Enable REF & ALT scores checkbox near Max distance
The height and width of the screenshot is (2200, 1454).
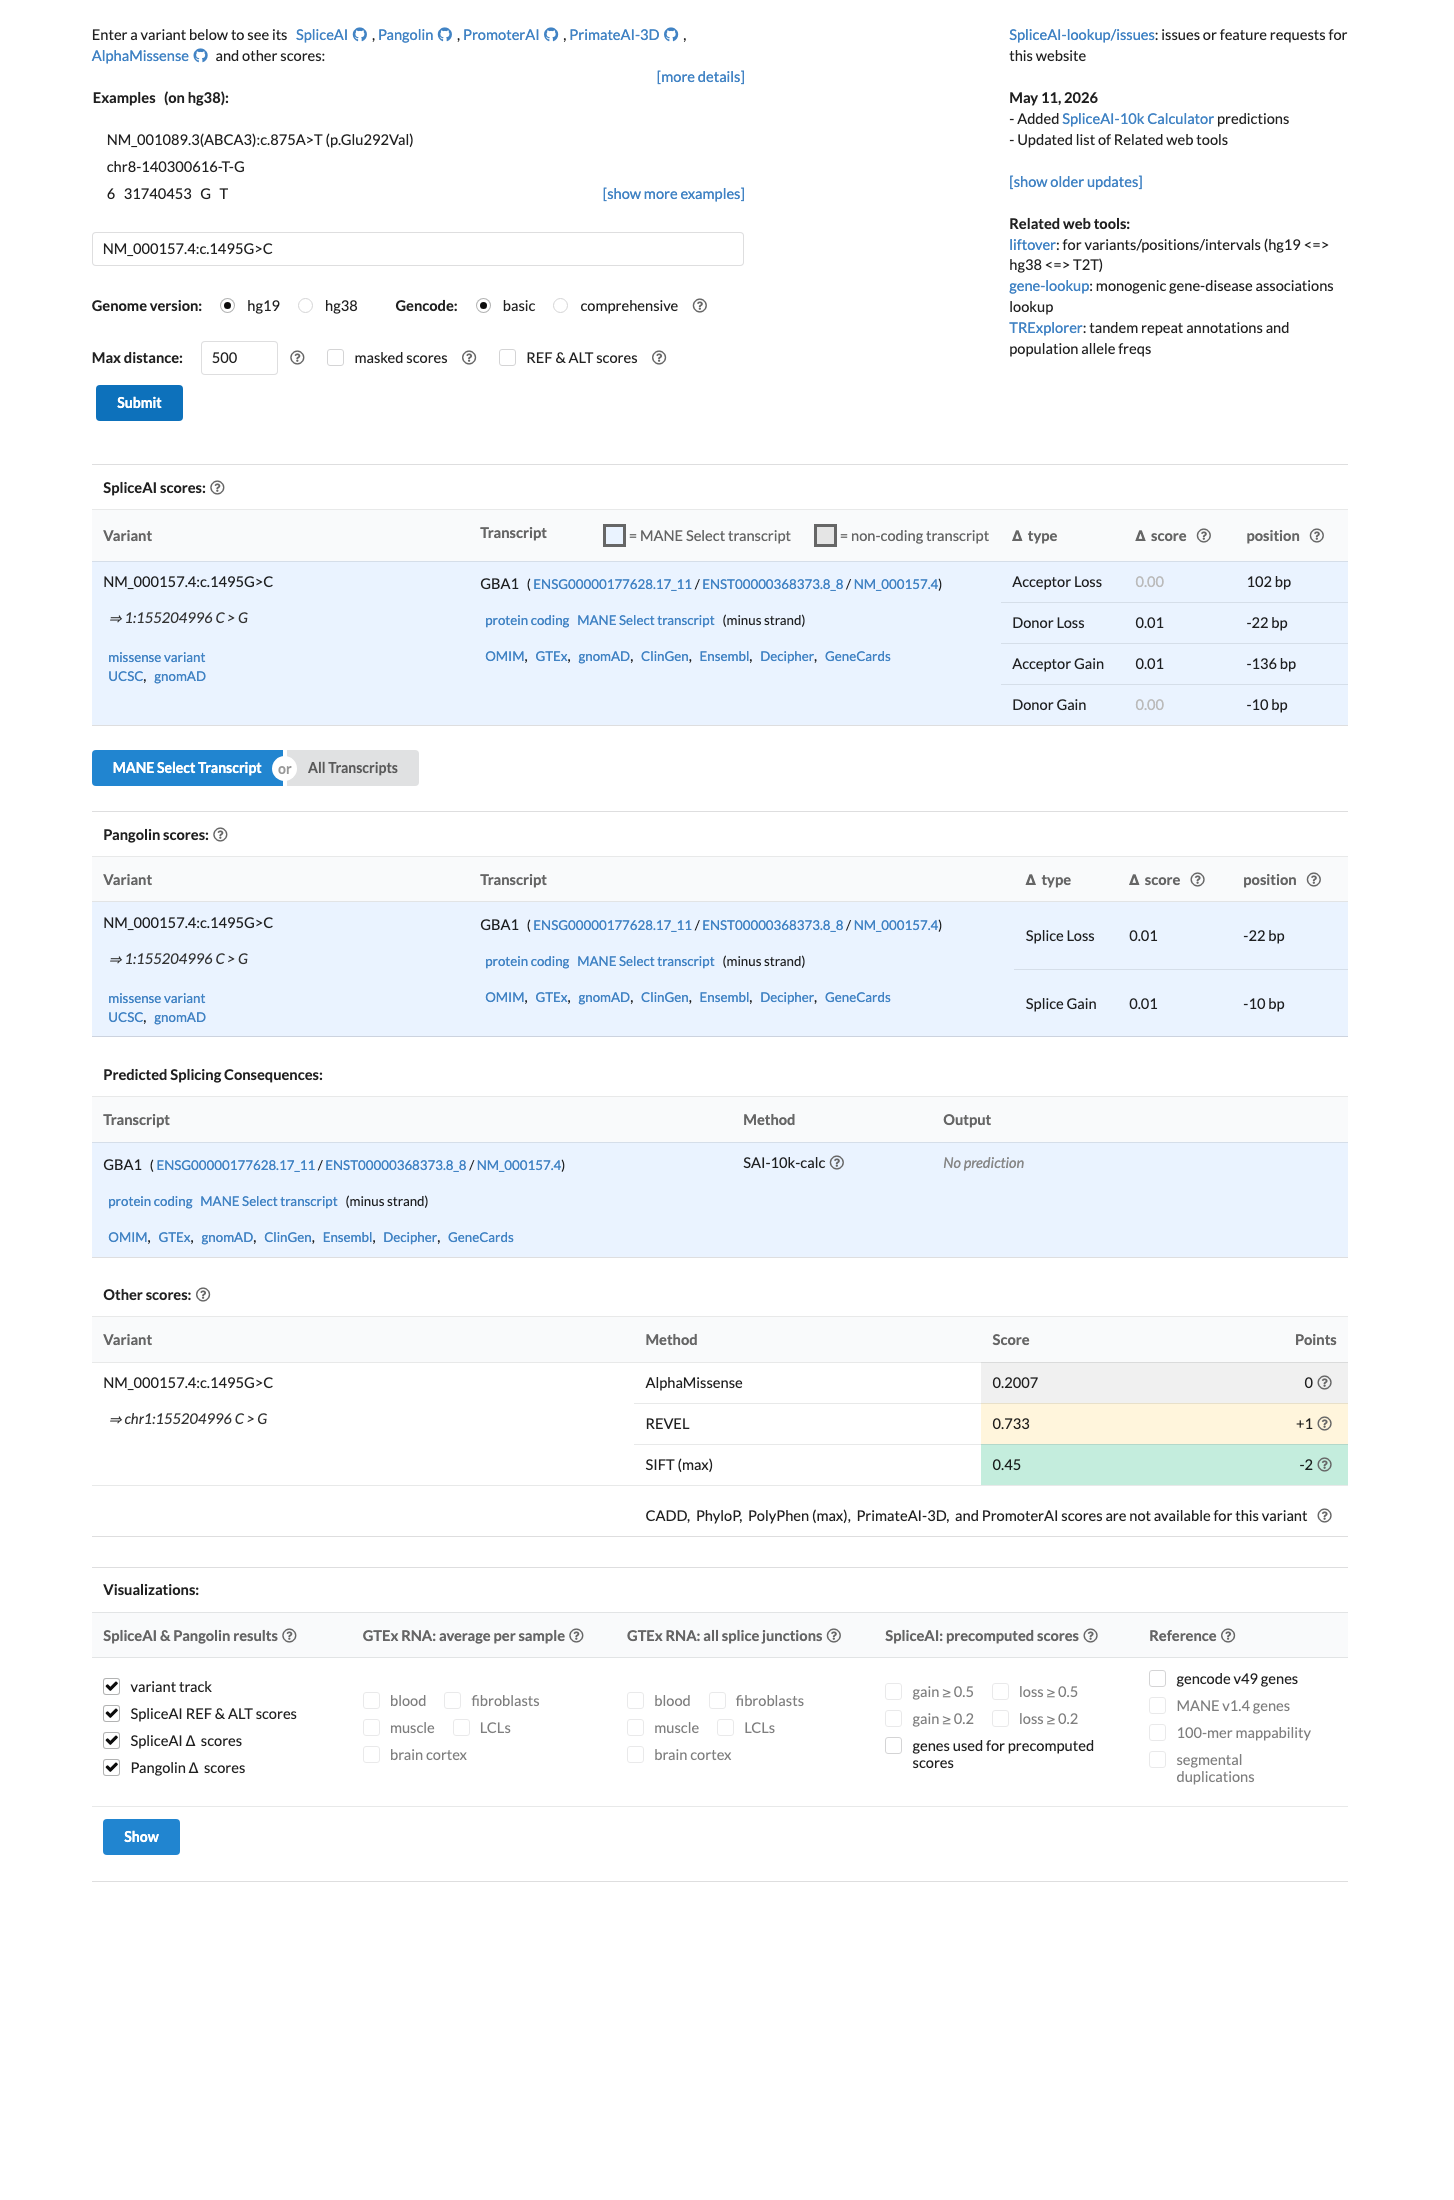508,358
